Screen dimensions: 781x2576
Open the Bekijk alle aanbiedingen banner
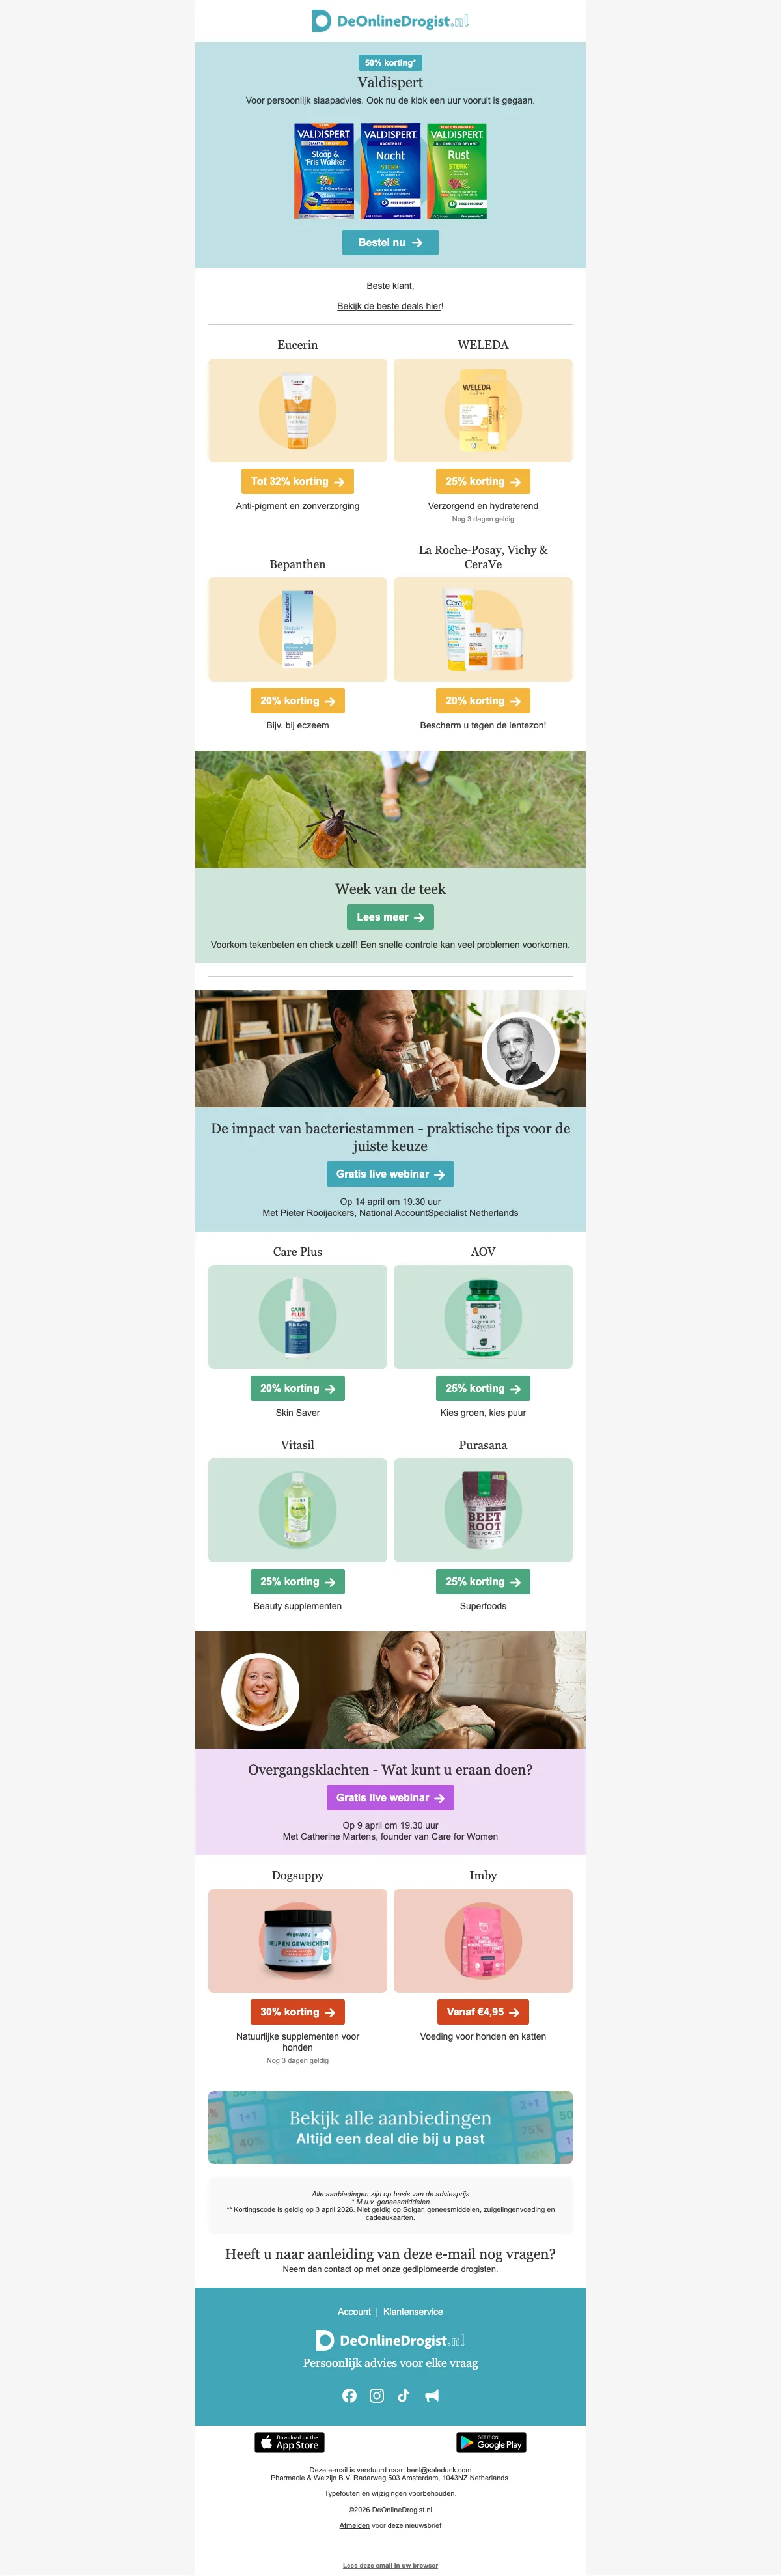pos(390,2127)
